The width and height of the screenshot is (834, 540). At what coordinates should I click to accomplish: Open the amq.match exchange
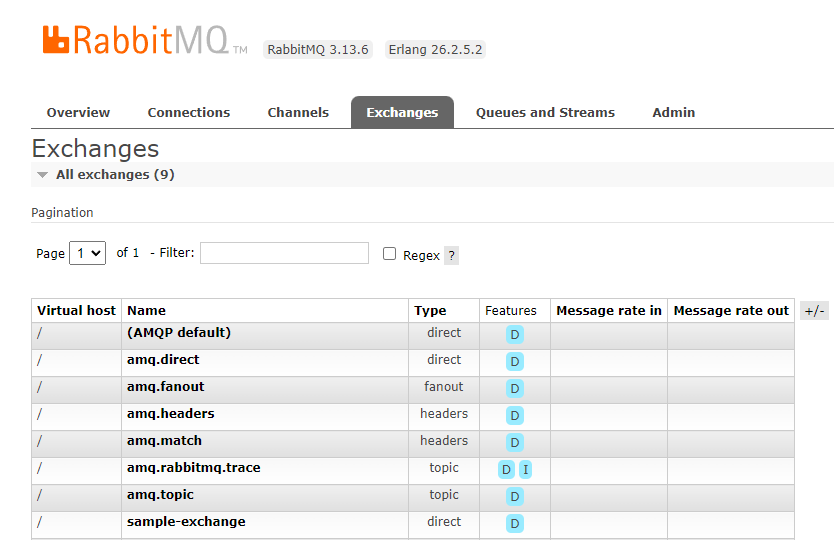pyautogui.click(x=164, y=441)
